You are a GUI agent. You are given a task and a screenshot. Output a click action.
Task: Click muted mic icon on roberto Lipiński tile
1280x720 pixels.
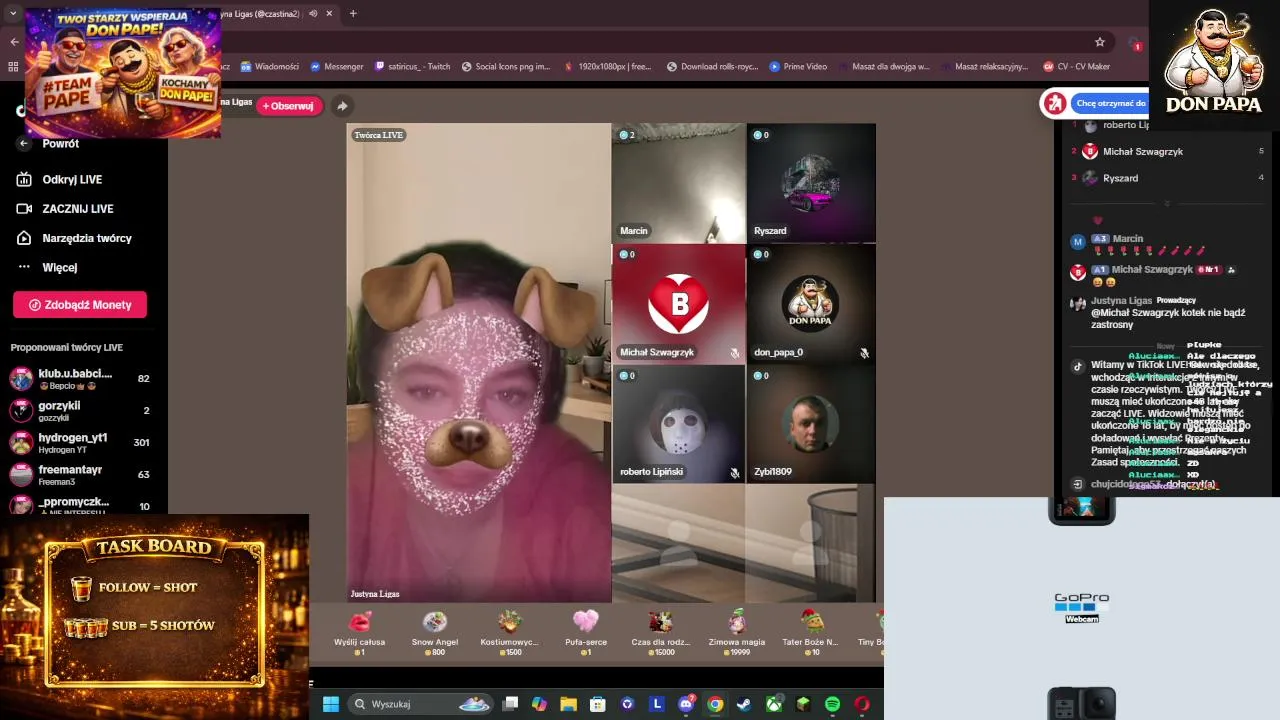(735, 472)
